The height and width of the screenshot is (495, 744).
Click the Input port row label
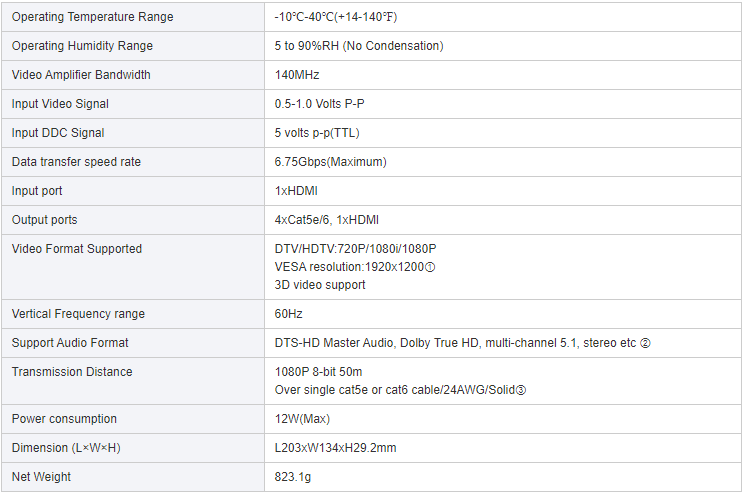(x=37, y=191)
